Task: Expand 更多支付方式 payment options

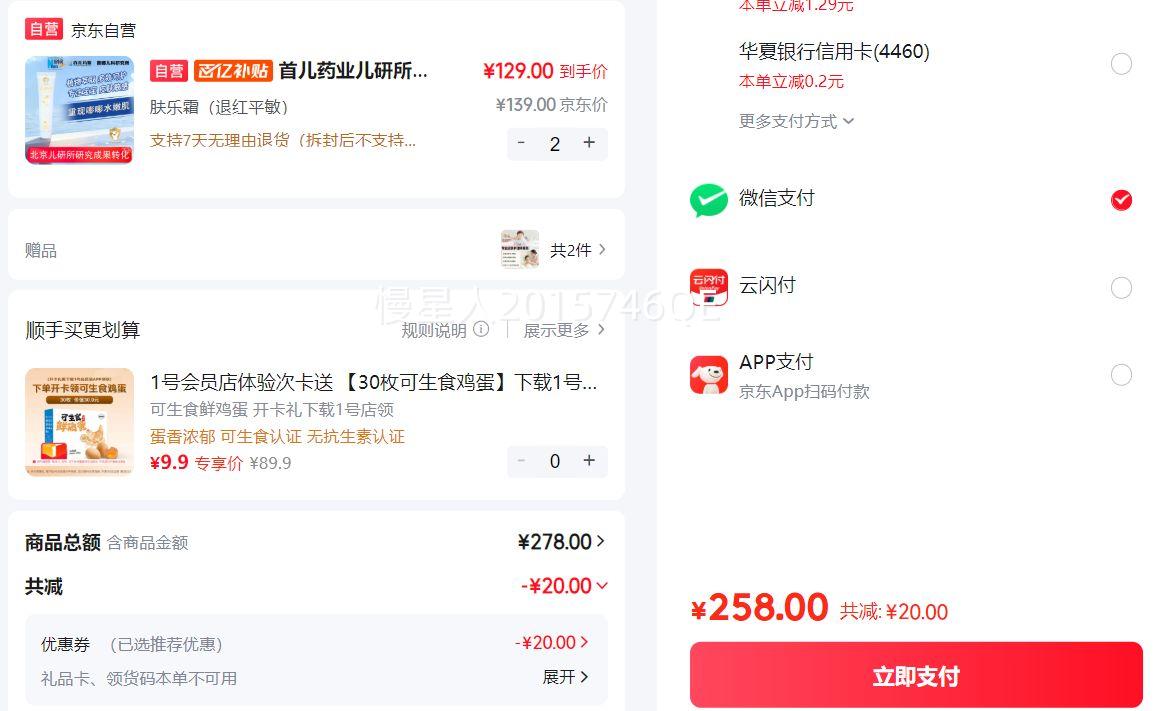Action: pos(796,121)
